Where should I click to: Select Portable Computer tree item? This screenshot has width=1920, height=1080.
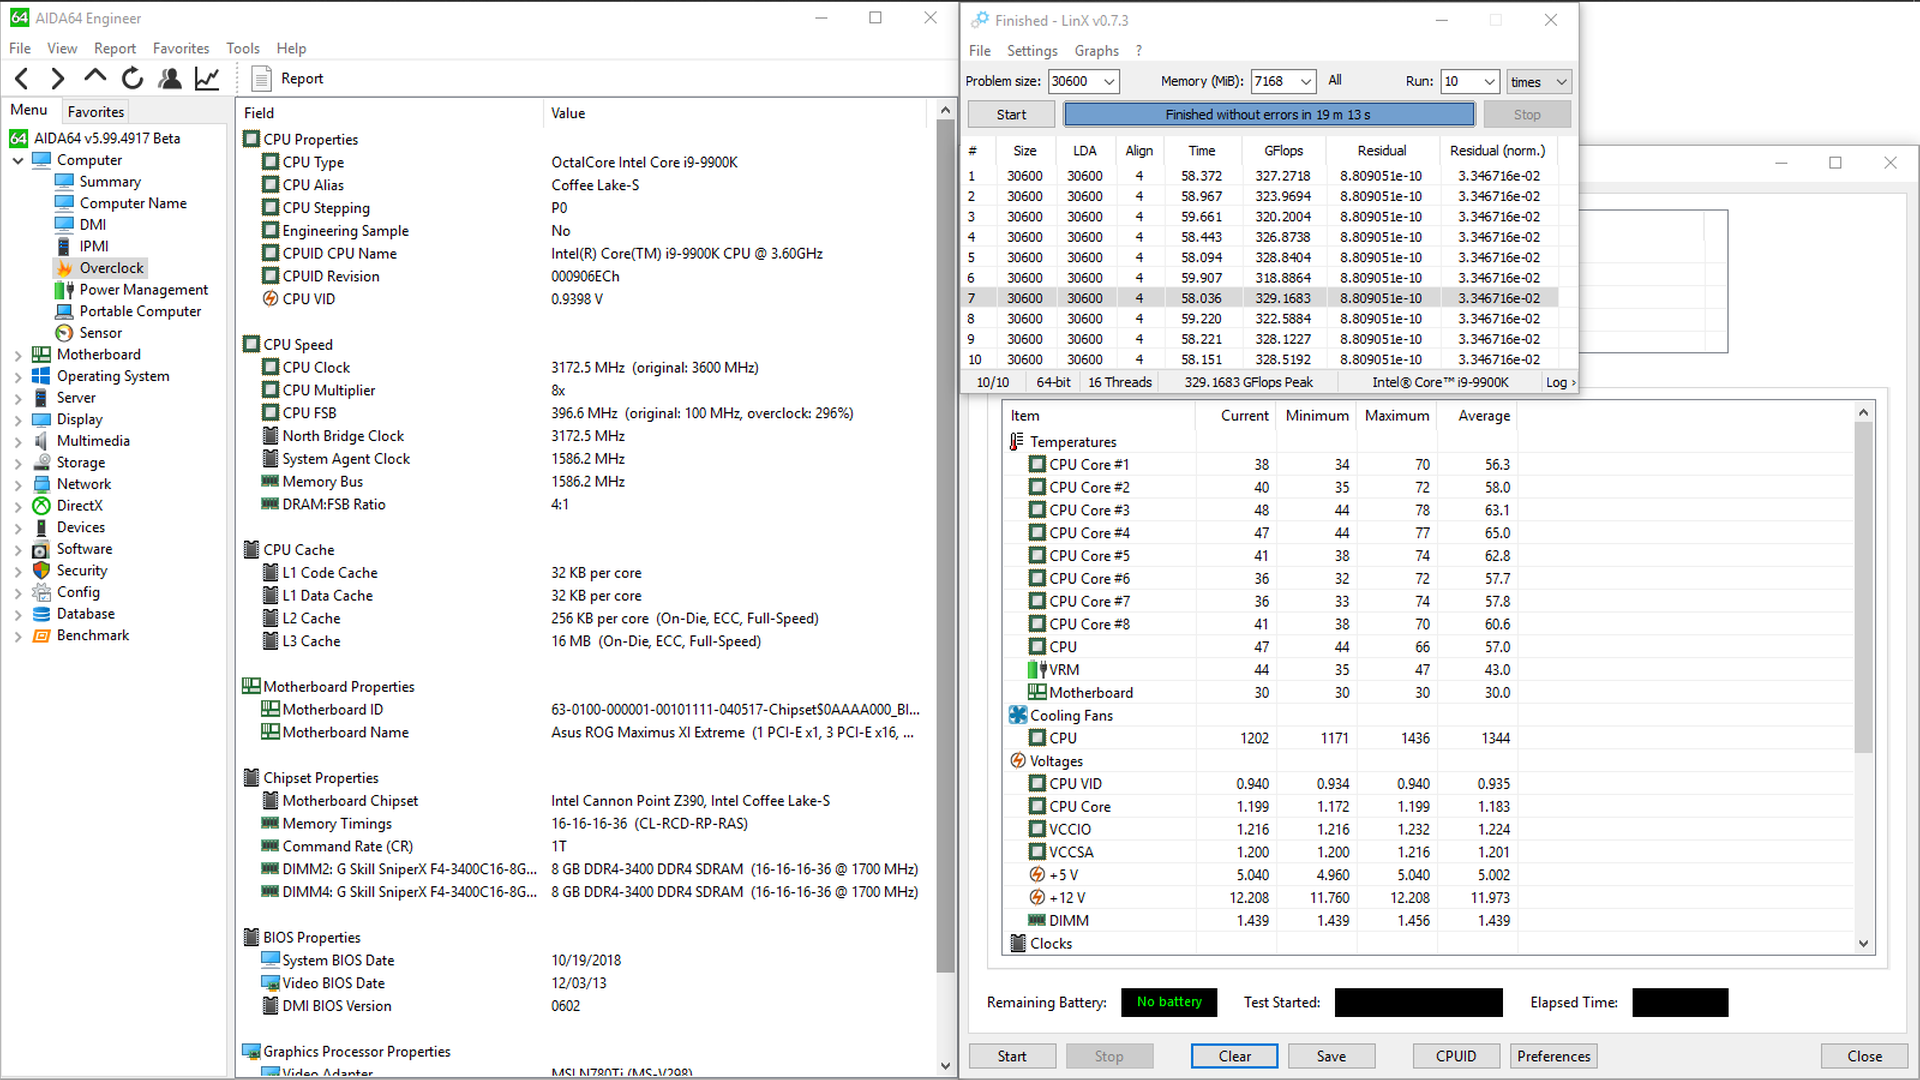coord(140,311)
